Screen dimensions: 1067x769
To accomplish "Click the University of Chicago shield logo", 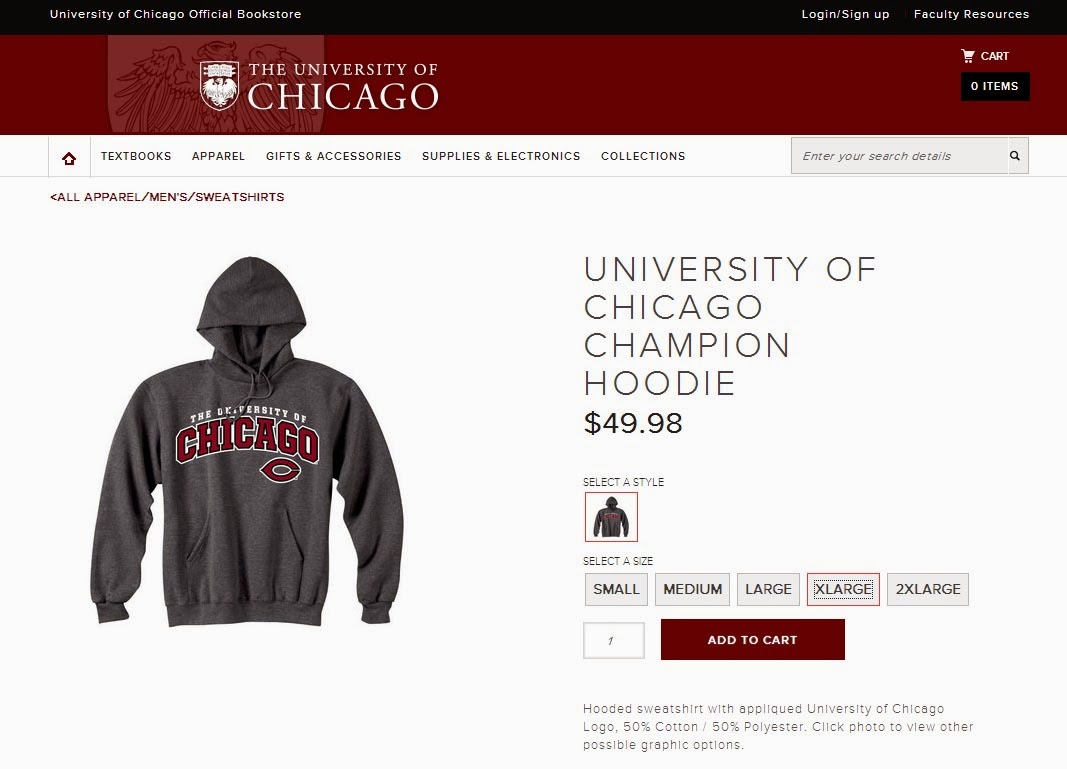I will (219, 85).
